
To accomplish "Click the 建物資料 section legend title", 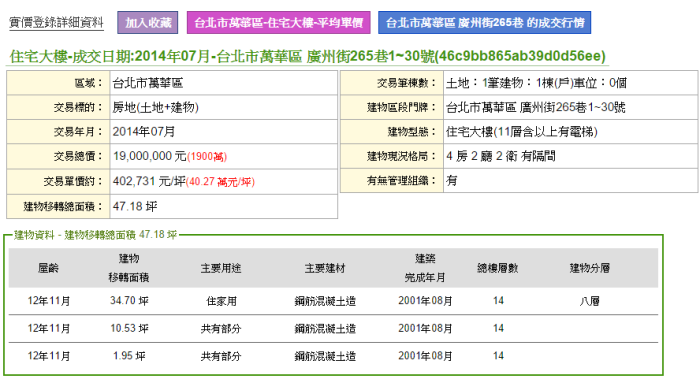I will pos(95,235).
